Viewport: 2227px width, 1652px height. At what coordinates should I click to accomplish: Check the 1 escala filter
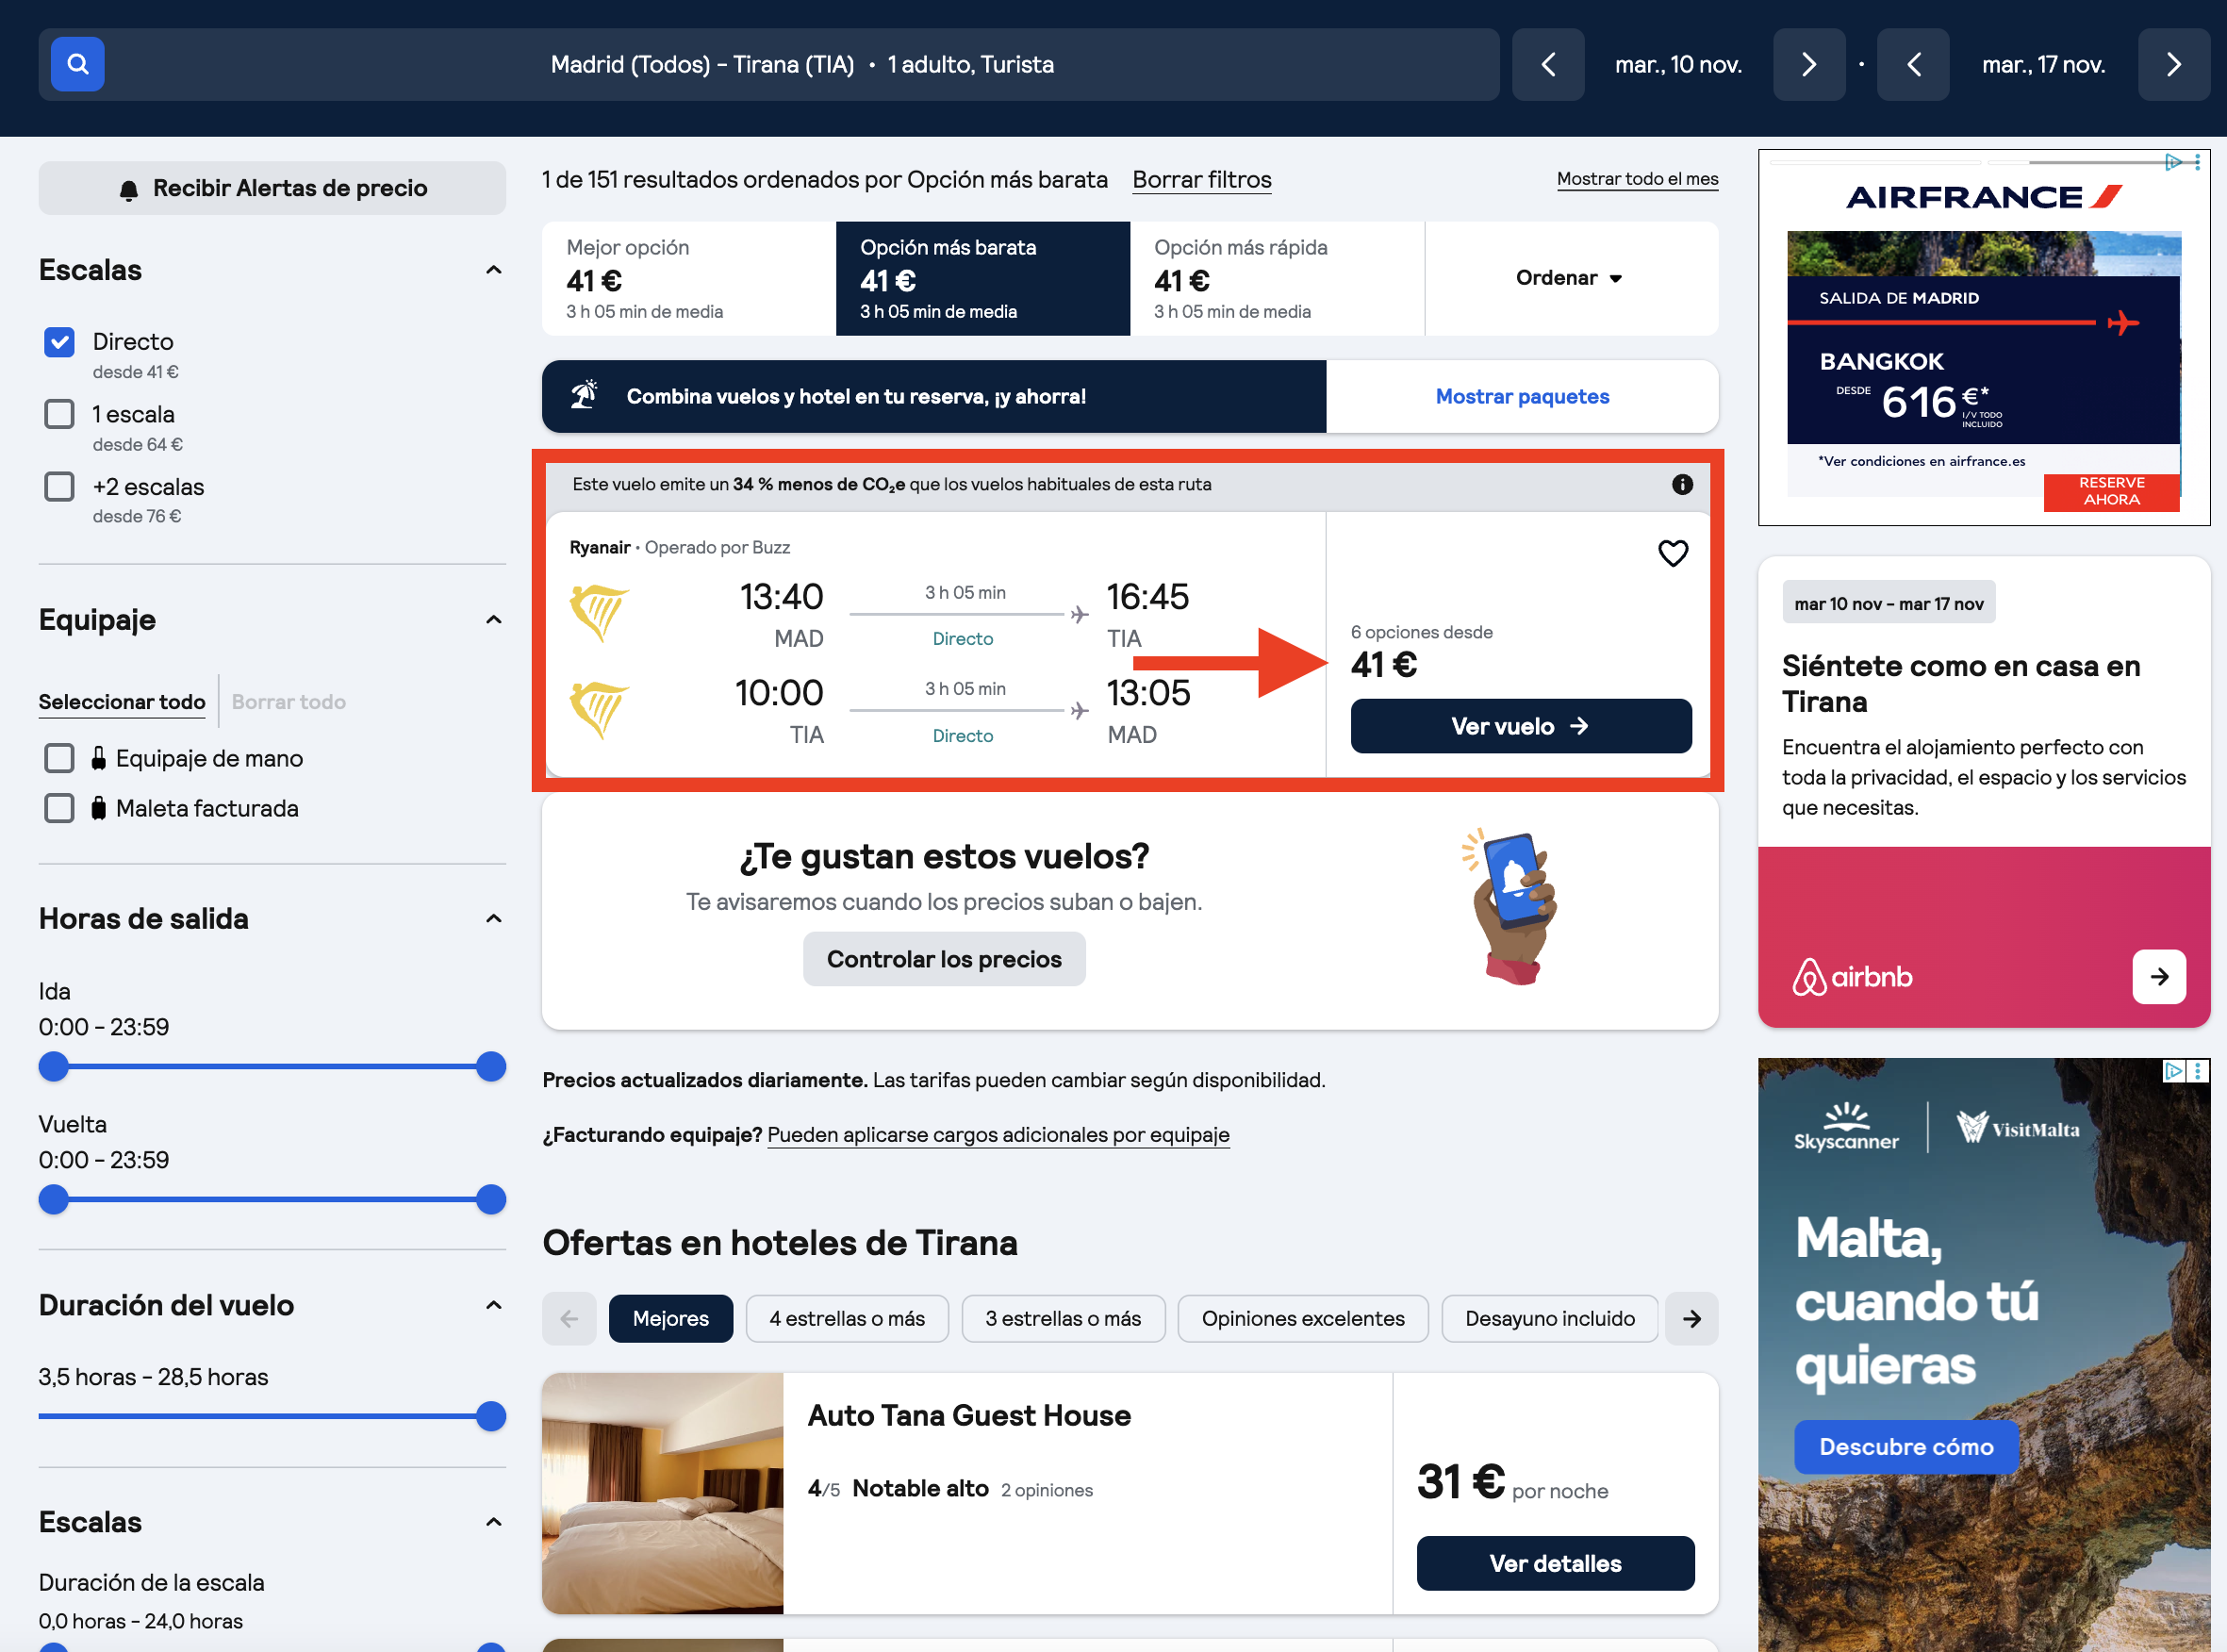point(59,414)
